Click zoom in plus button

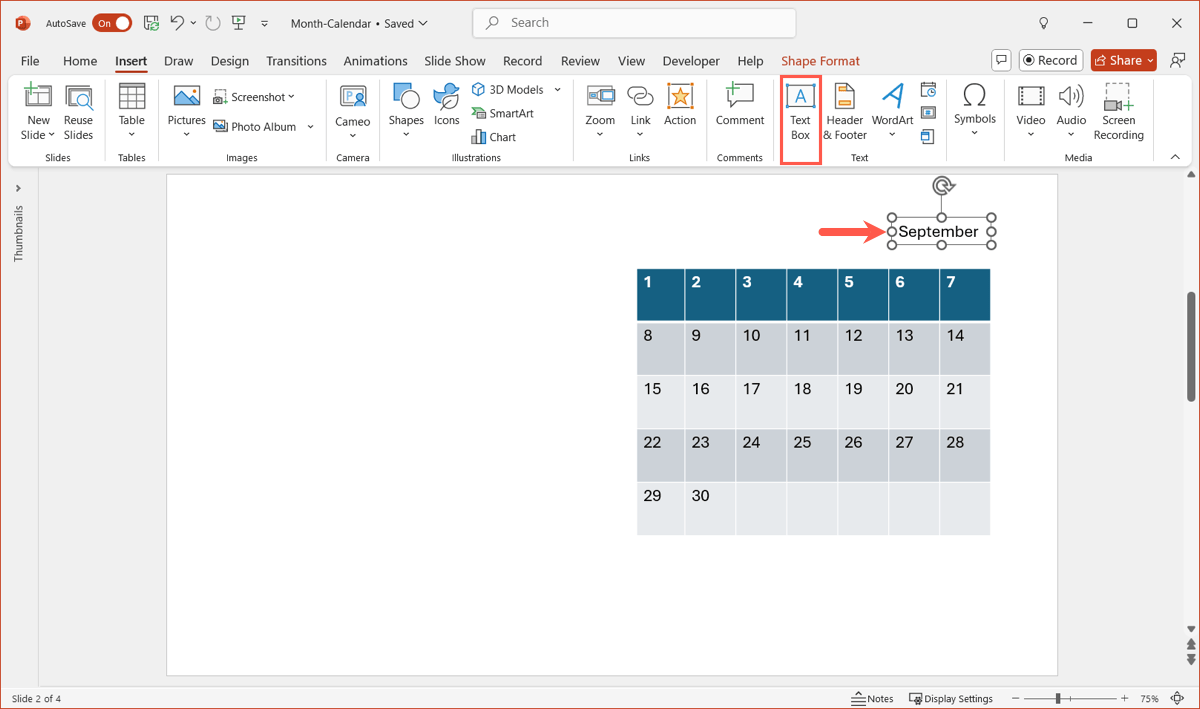[x=1125, y=699]
